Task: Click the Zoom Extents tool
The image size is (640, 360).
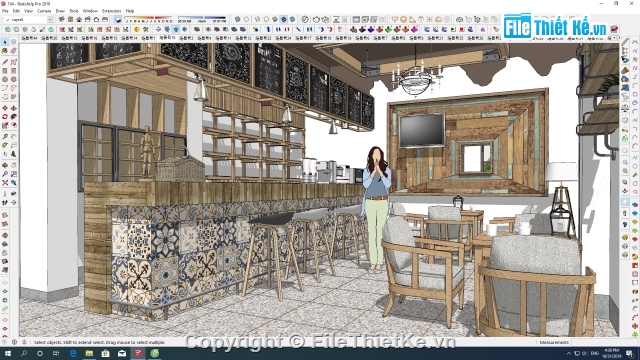Action: tap(5, 182)
